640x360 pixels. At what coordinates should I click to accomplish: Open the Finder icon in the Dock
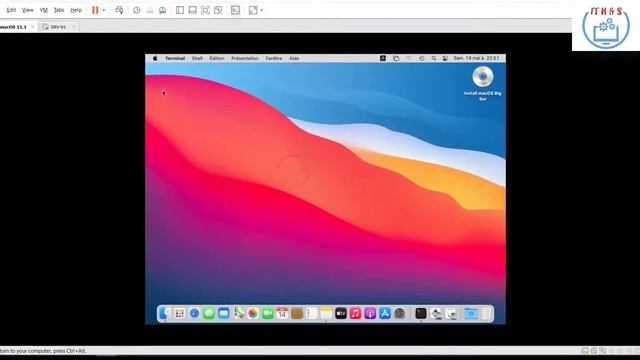pyautogui.click(x=164, y=313)
